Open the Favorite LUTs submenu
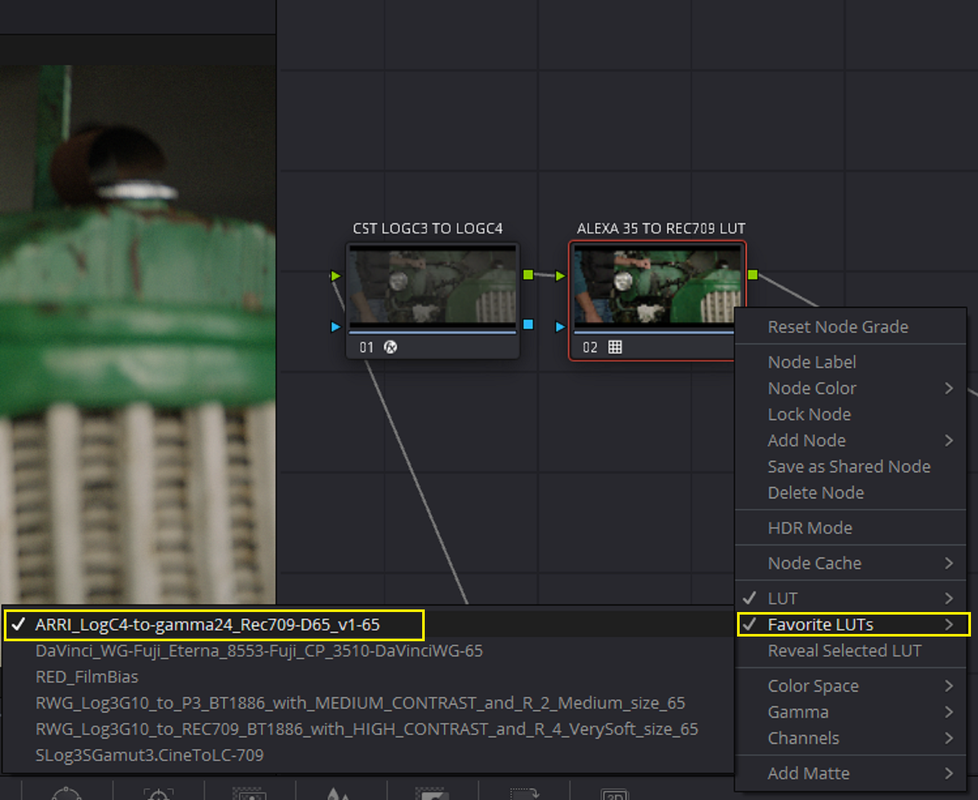This screenshot has width=978, height=800. pos(853,625)
